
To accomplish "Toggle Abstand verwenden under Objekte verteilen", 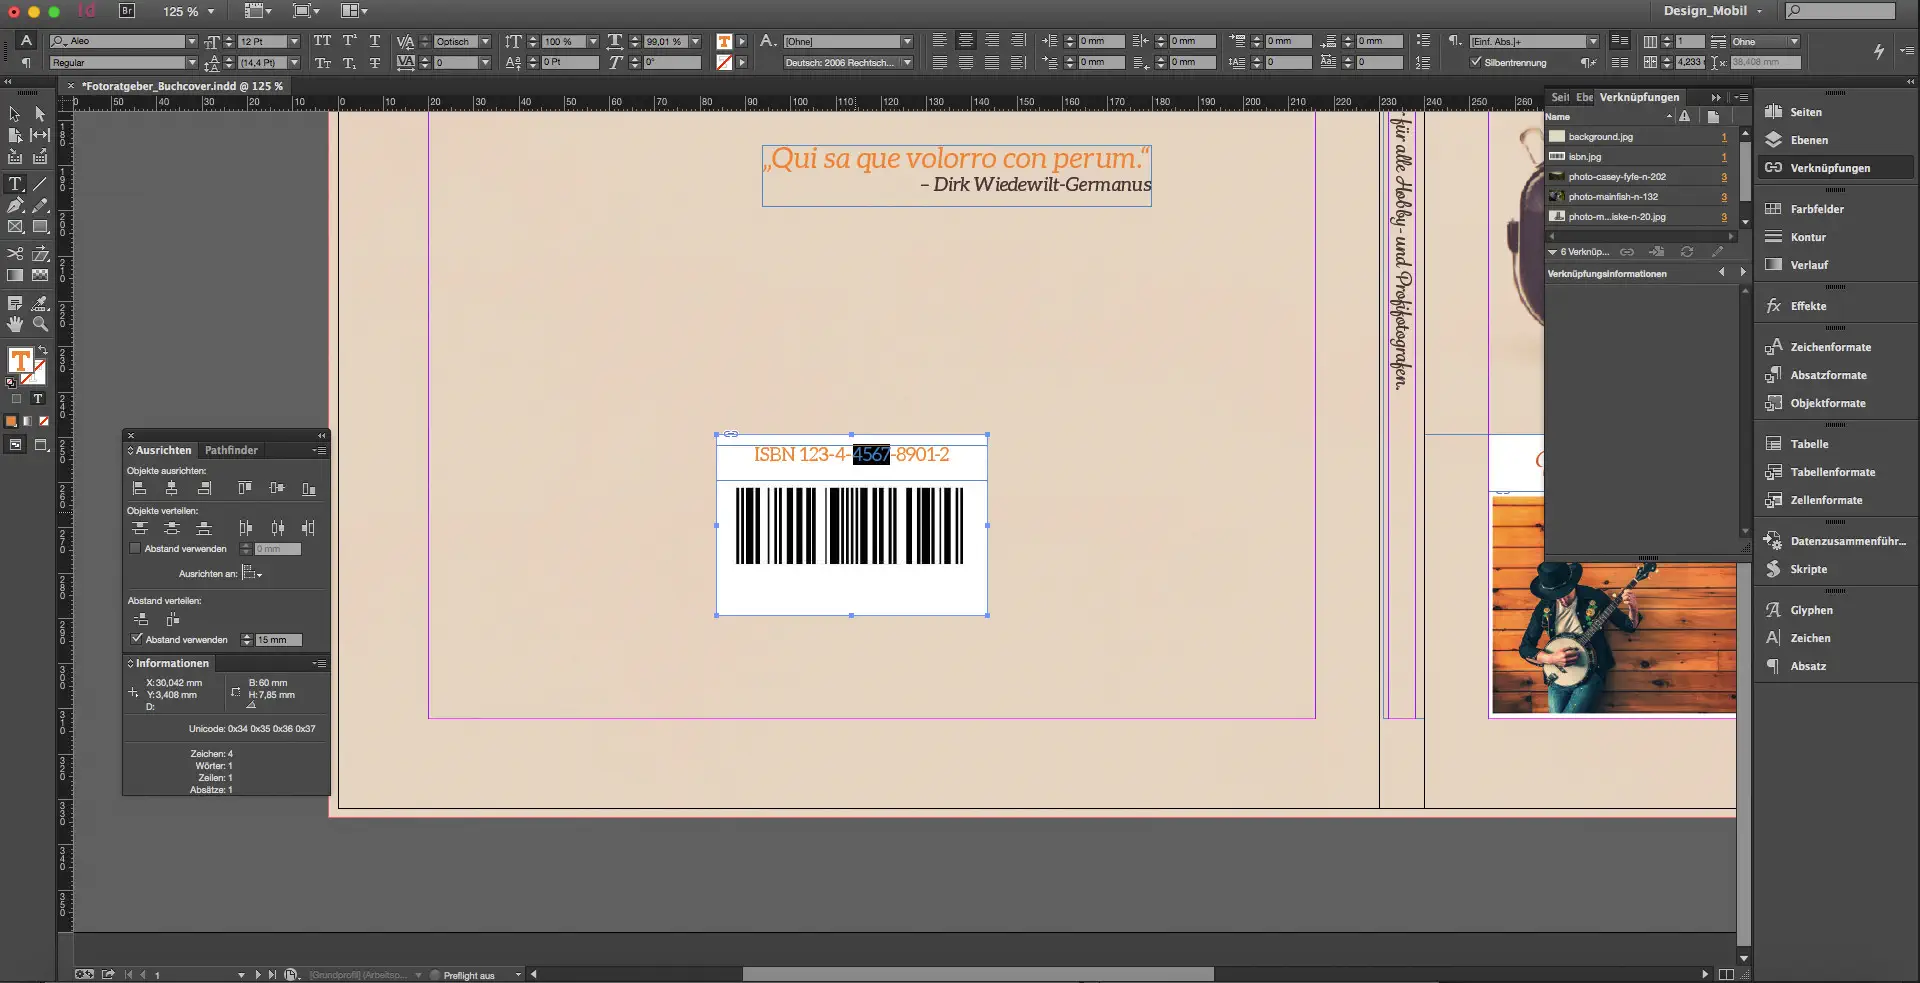I will coord(136,548).
